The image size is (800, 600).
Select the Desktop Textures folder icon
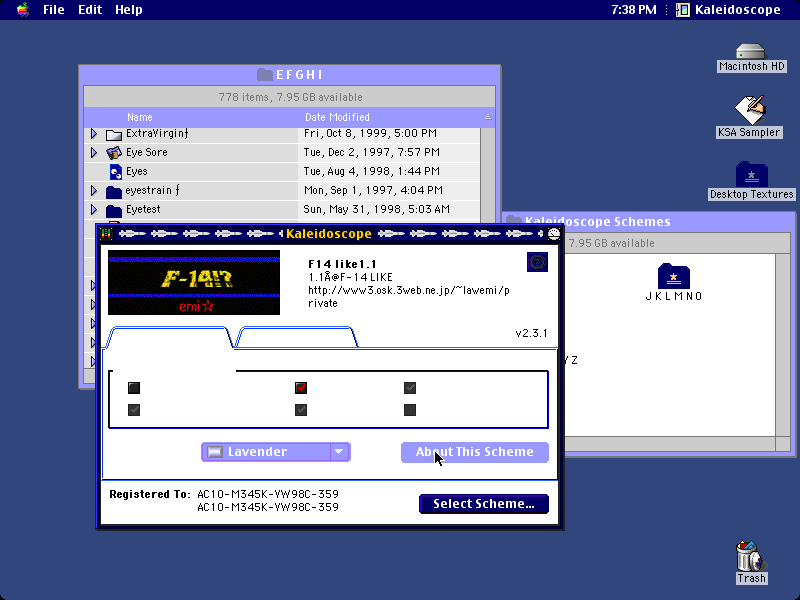[x=752, y=174]
